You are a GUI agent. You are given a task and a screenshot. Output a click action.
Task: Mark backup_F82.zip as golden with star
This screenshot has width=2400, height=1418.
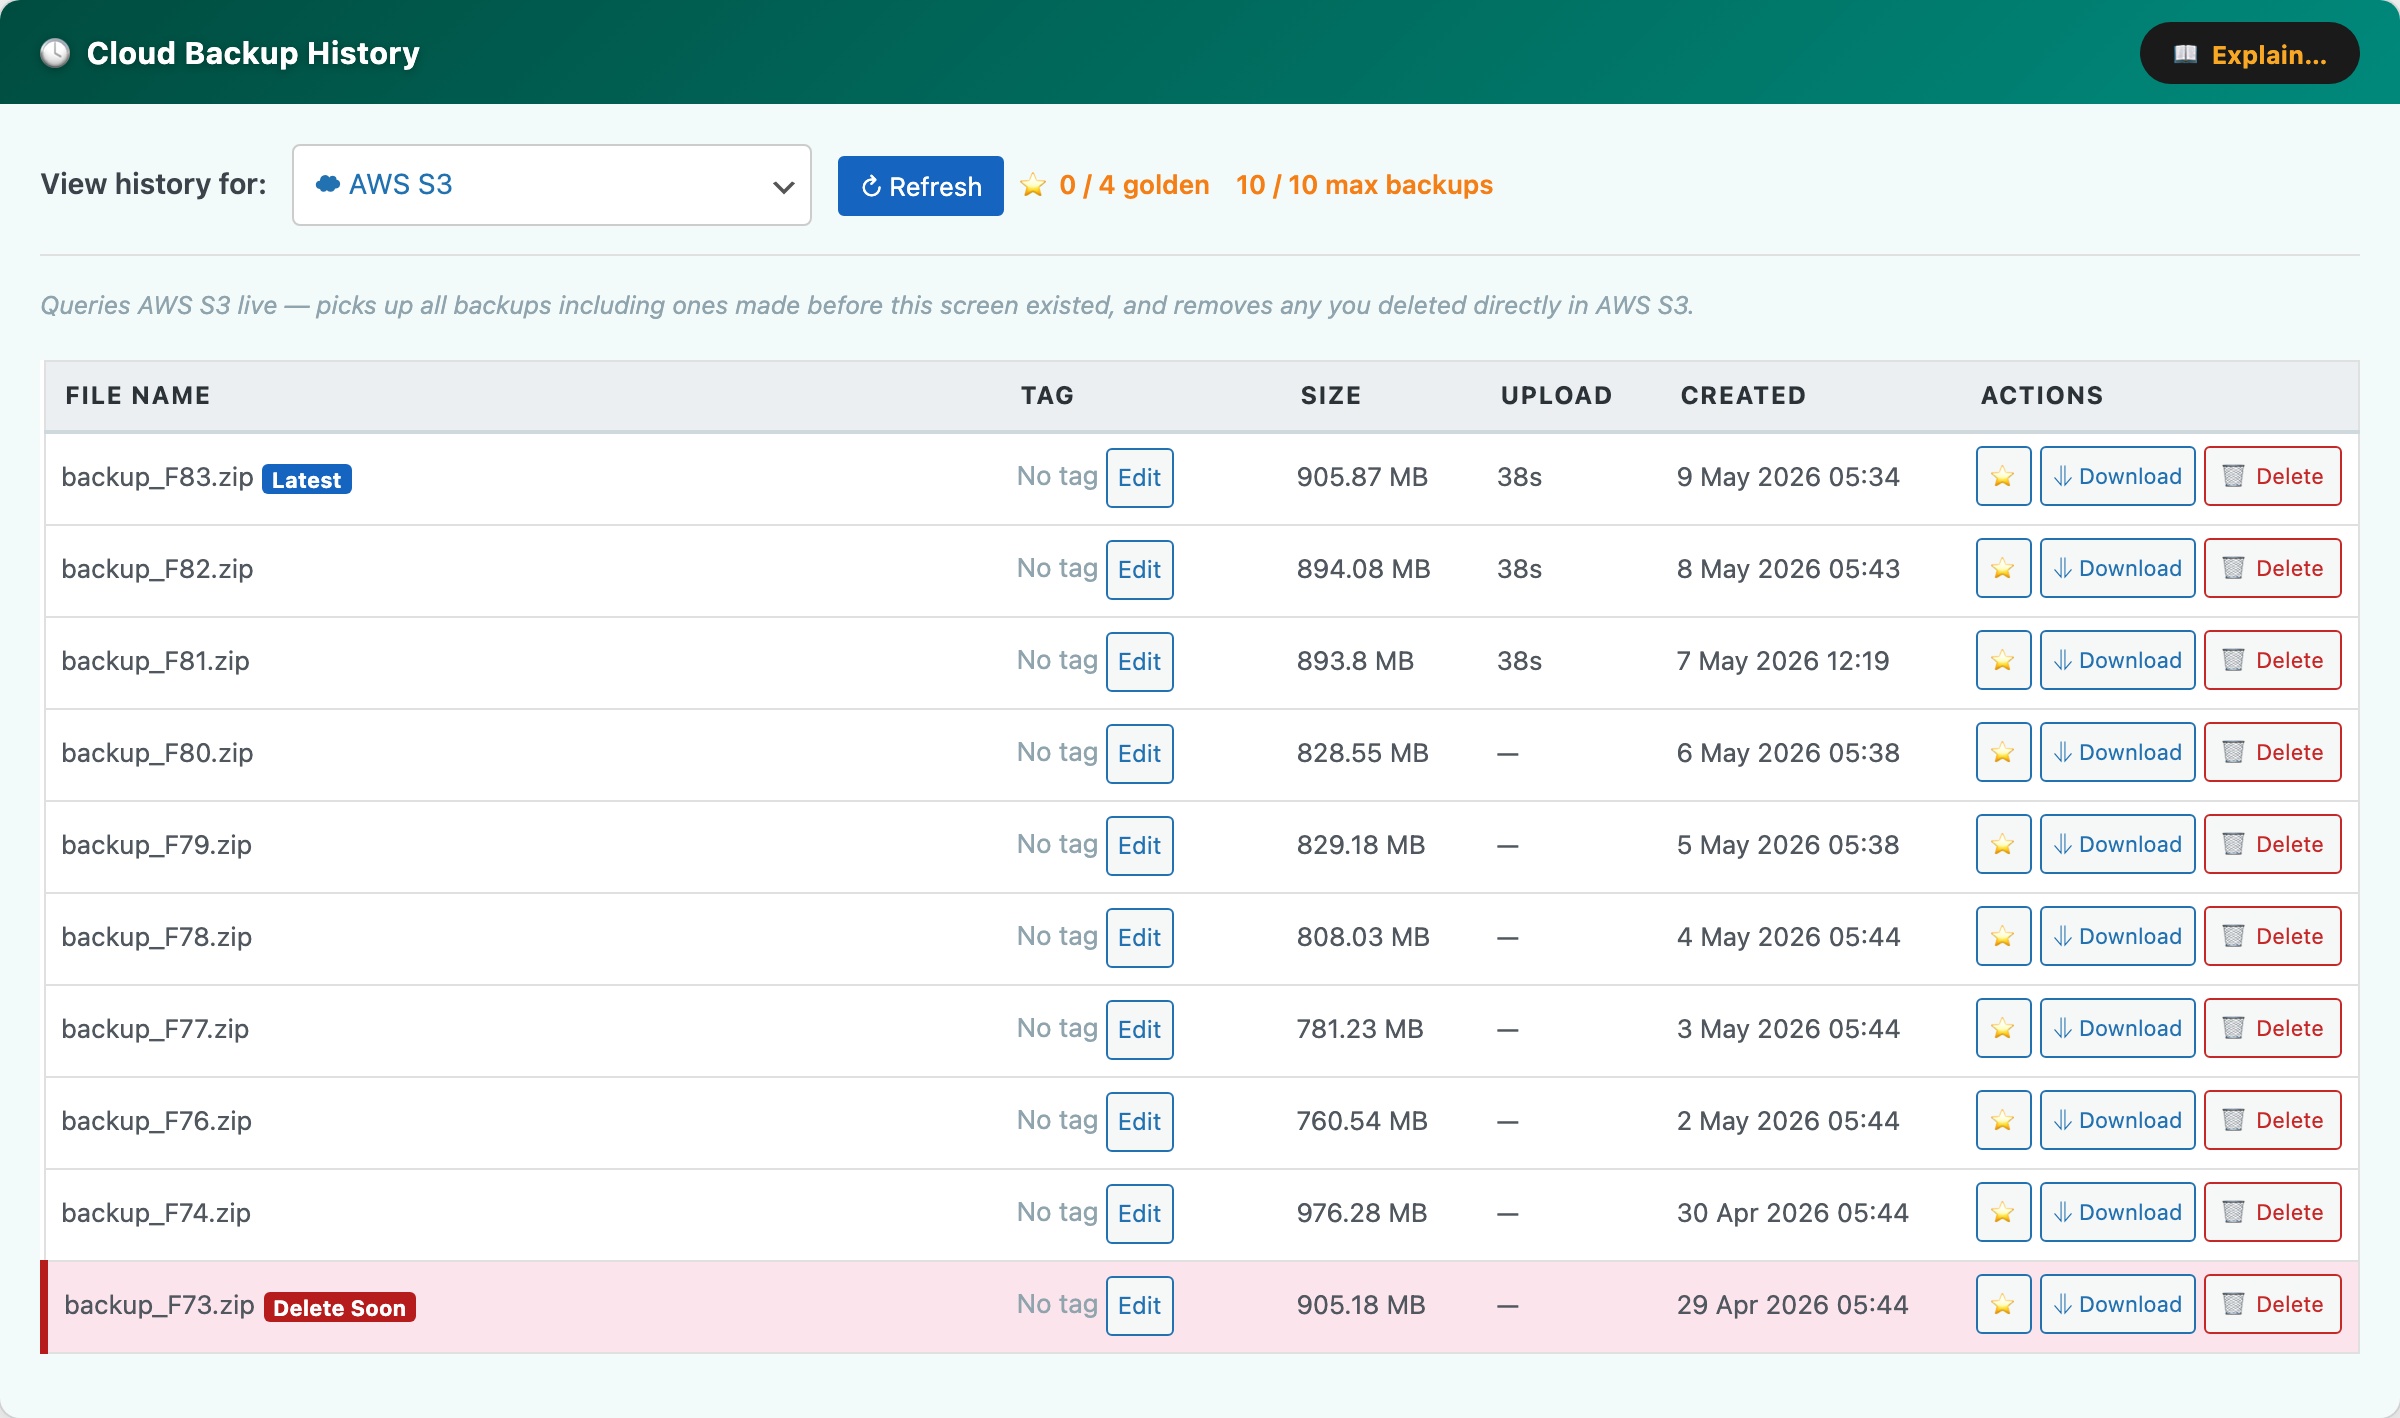[x=2003, y=569]
